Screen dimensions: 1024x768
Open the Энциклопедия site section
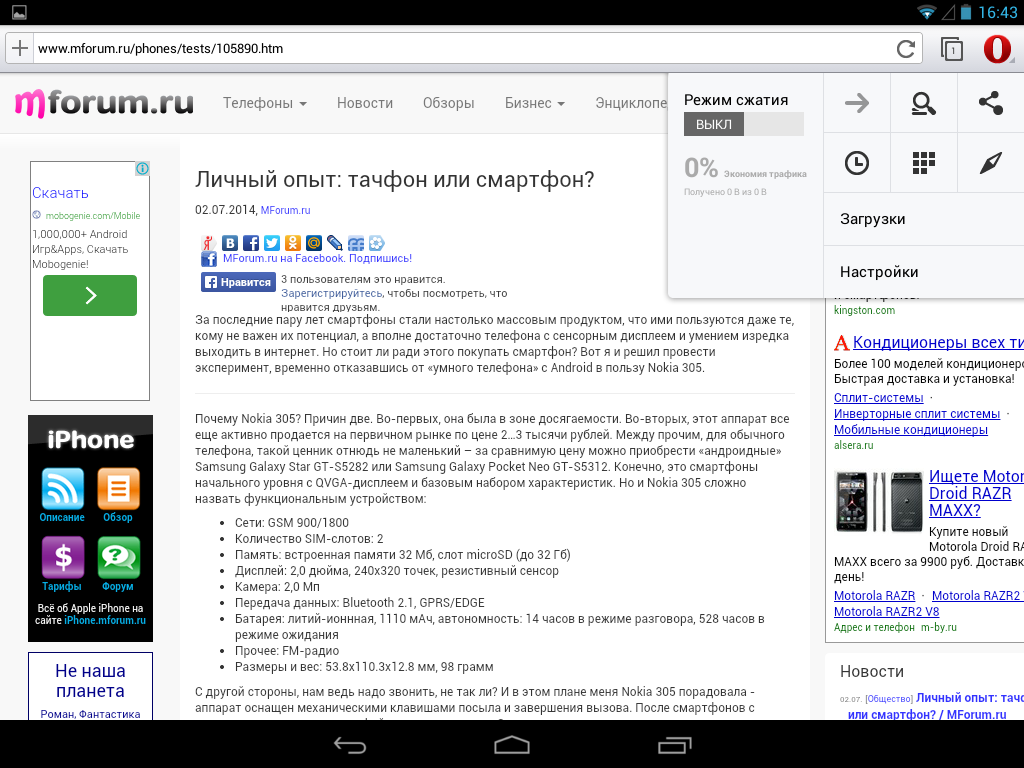click(x=631, y=103)
